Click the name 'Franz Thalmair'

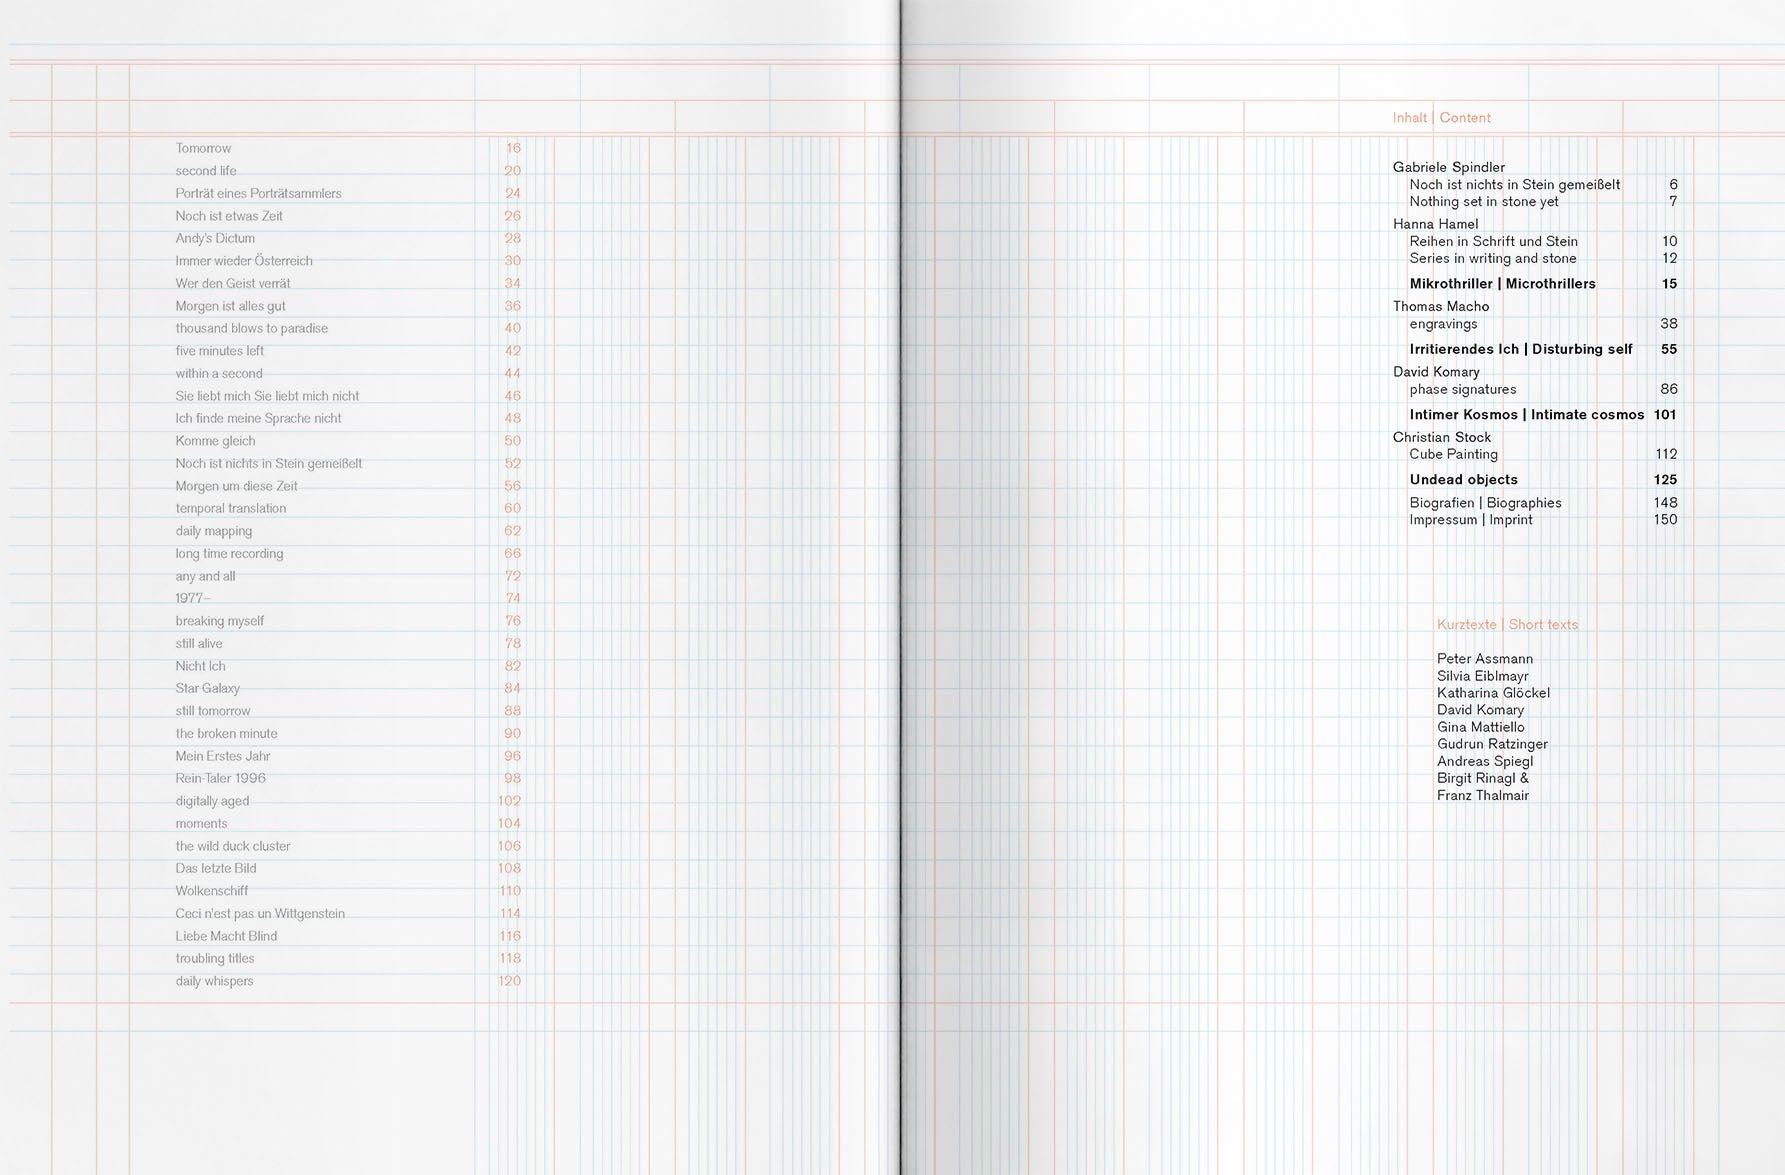coord(1482,796)
